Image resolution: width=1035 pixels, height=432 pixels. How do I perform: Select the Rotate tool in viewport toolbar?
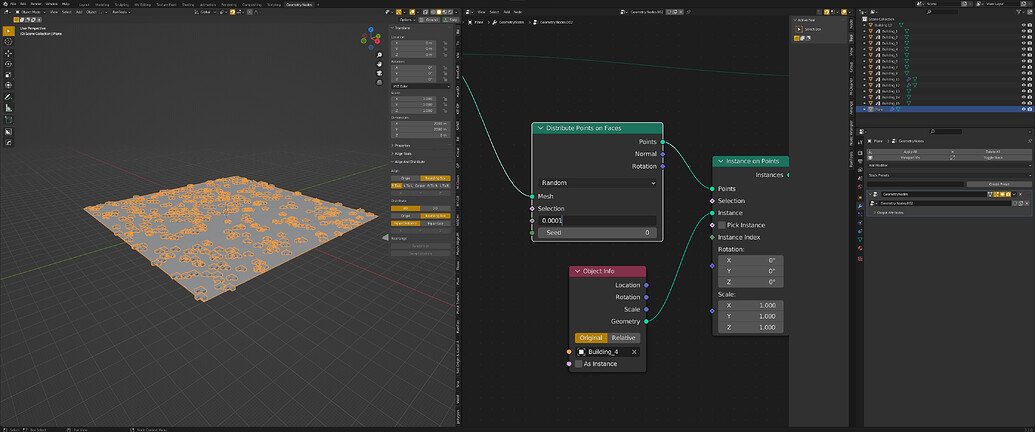pos(9,64)
